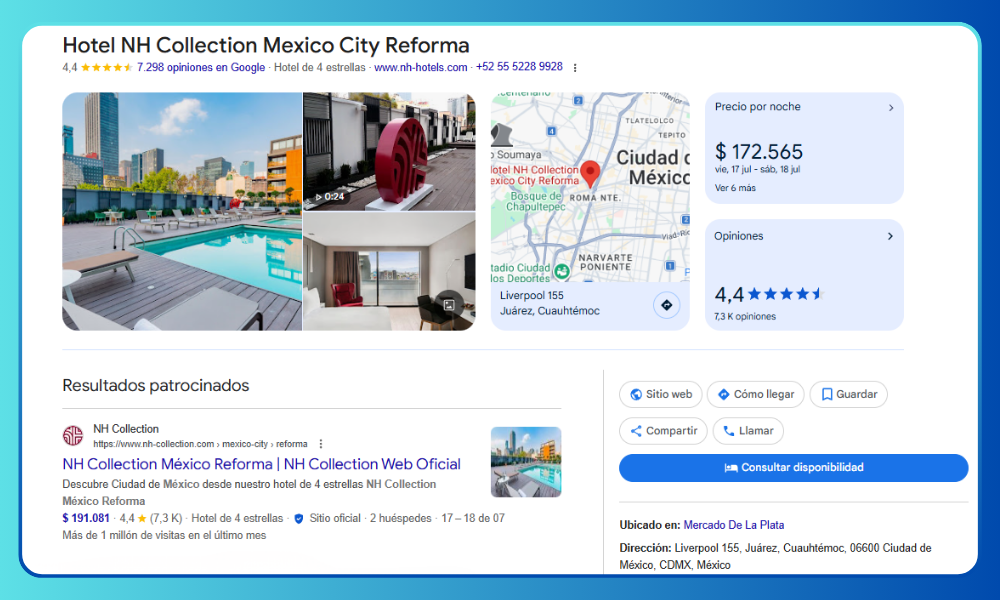Open the 7.298 opiniones en Google link
This screenshot has height=600, width=1000.
point(201,67)
